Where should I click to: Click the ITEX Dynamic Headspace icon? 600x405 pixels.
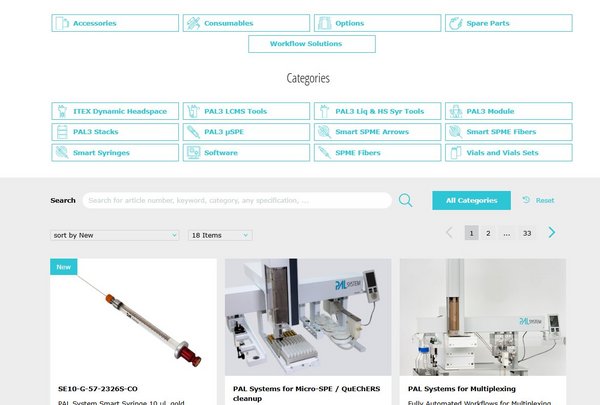click(x=62, y=111)
